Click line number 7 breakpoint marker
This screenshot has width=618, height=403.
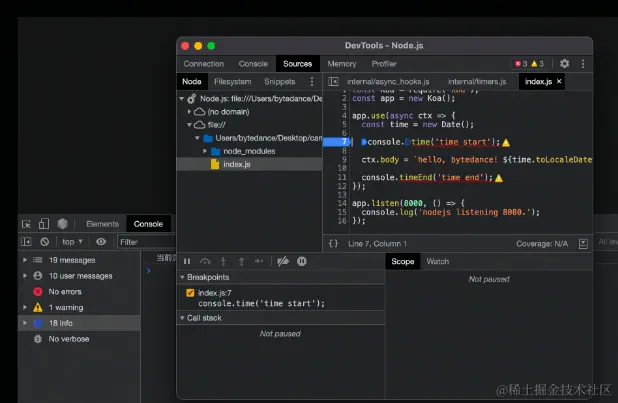[336, 142]
